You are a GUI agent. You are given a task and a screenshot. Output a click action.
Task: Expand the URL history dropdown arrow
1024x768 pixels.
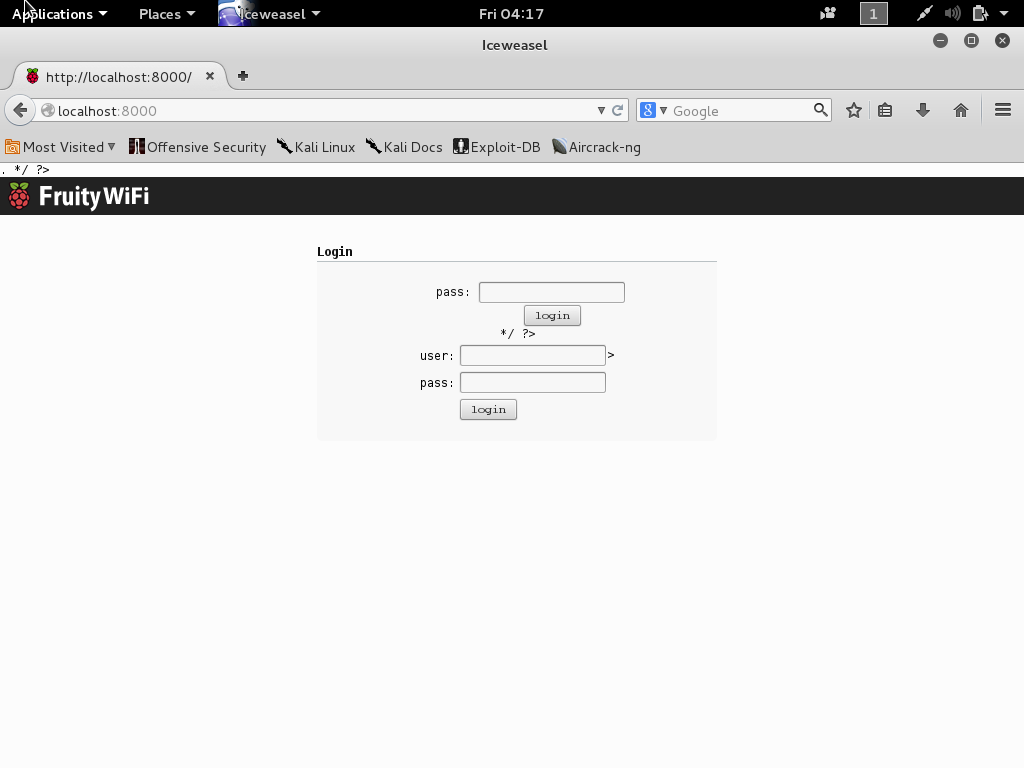click(x=601, y=111)
